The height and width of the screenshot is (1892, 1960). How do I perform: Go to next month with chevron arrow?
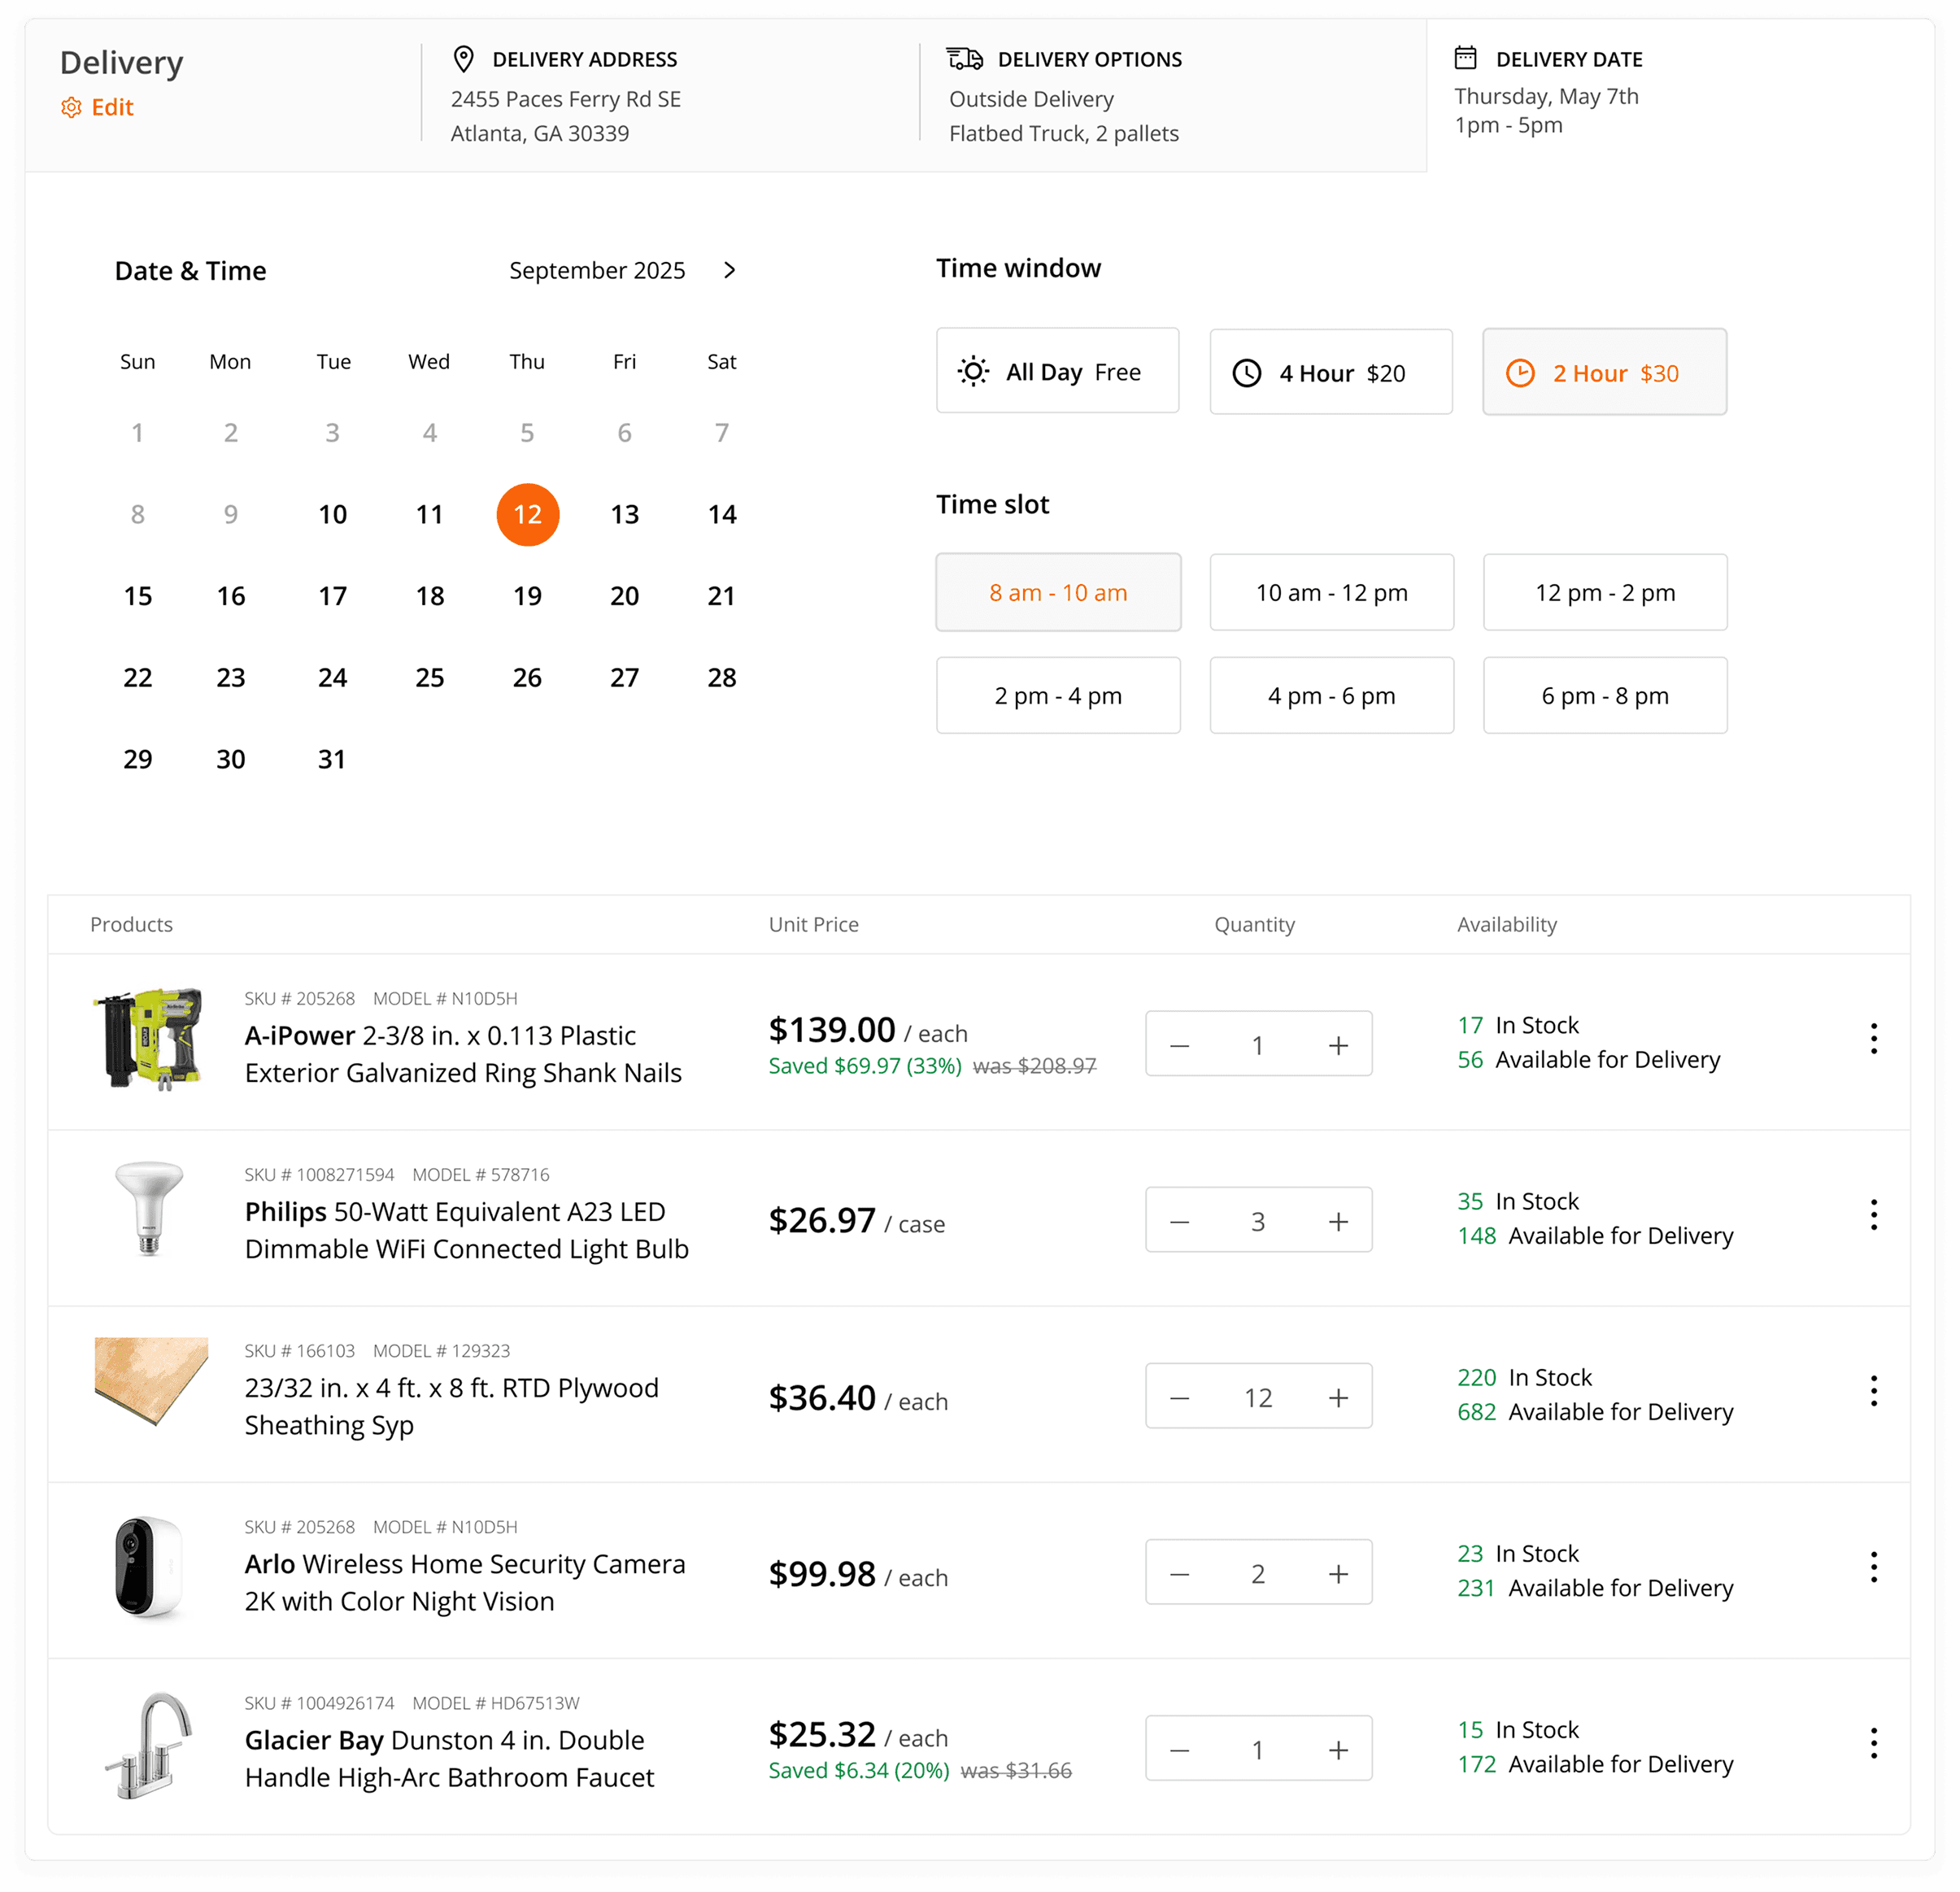[730, 270]
